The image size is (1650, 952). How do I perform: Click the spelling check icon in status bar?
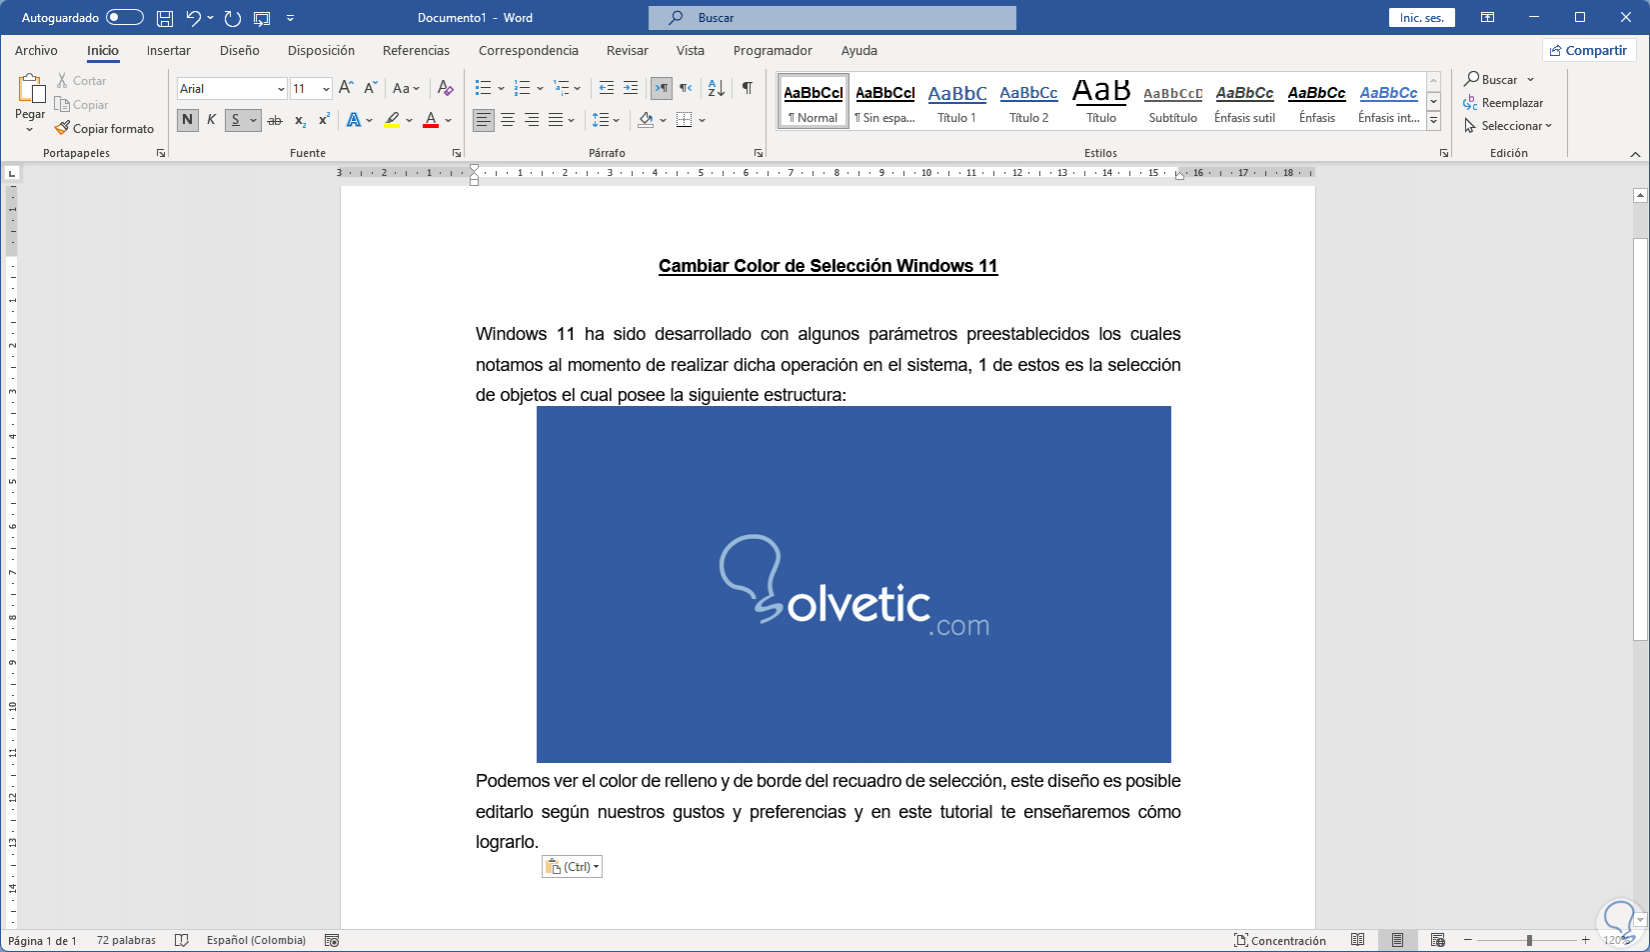point(182,940)
